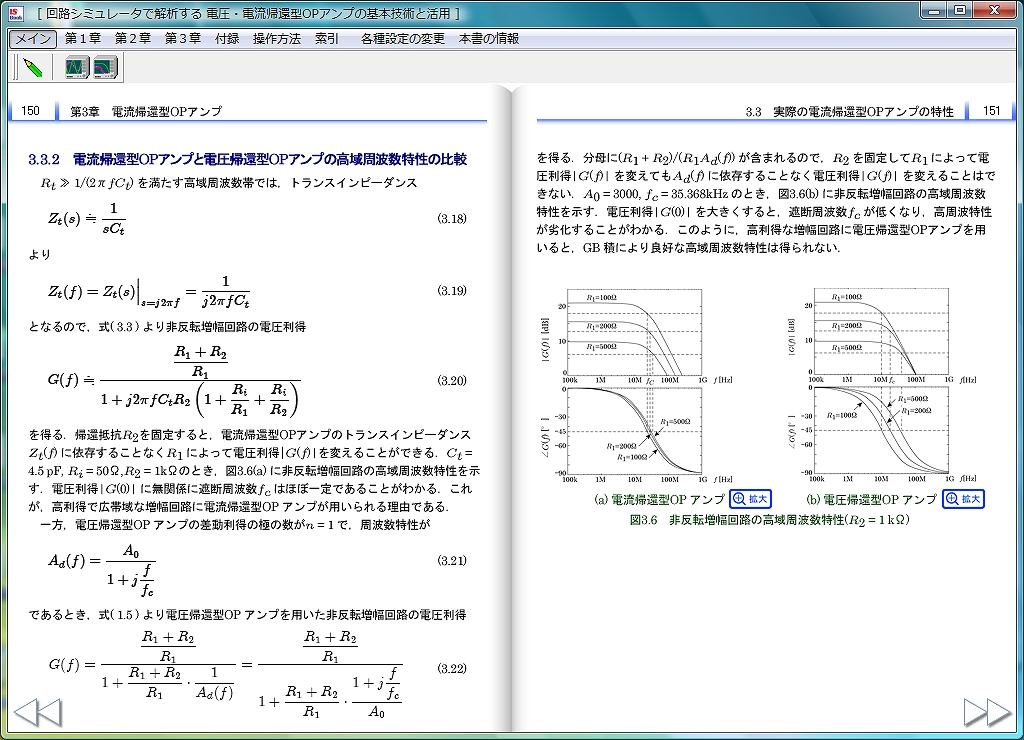Click equation number (3.21)

pyautogui.click(x=452, y=560)
